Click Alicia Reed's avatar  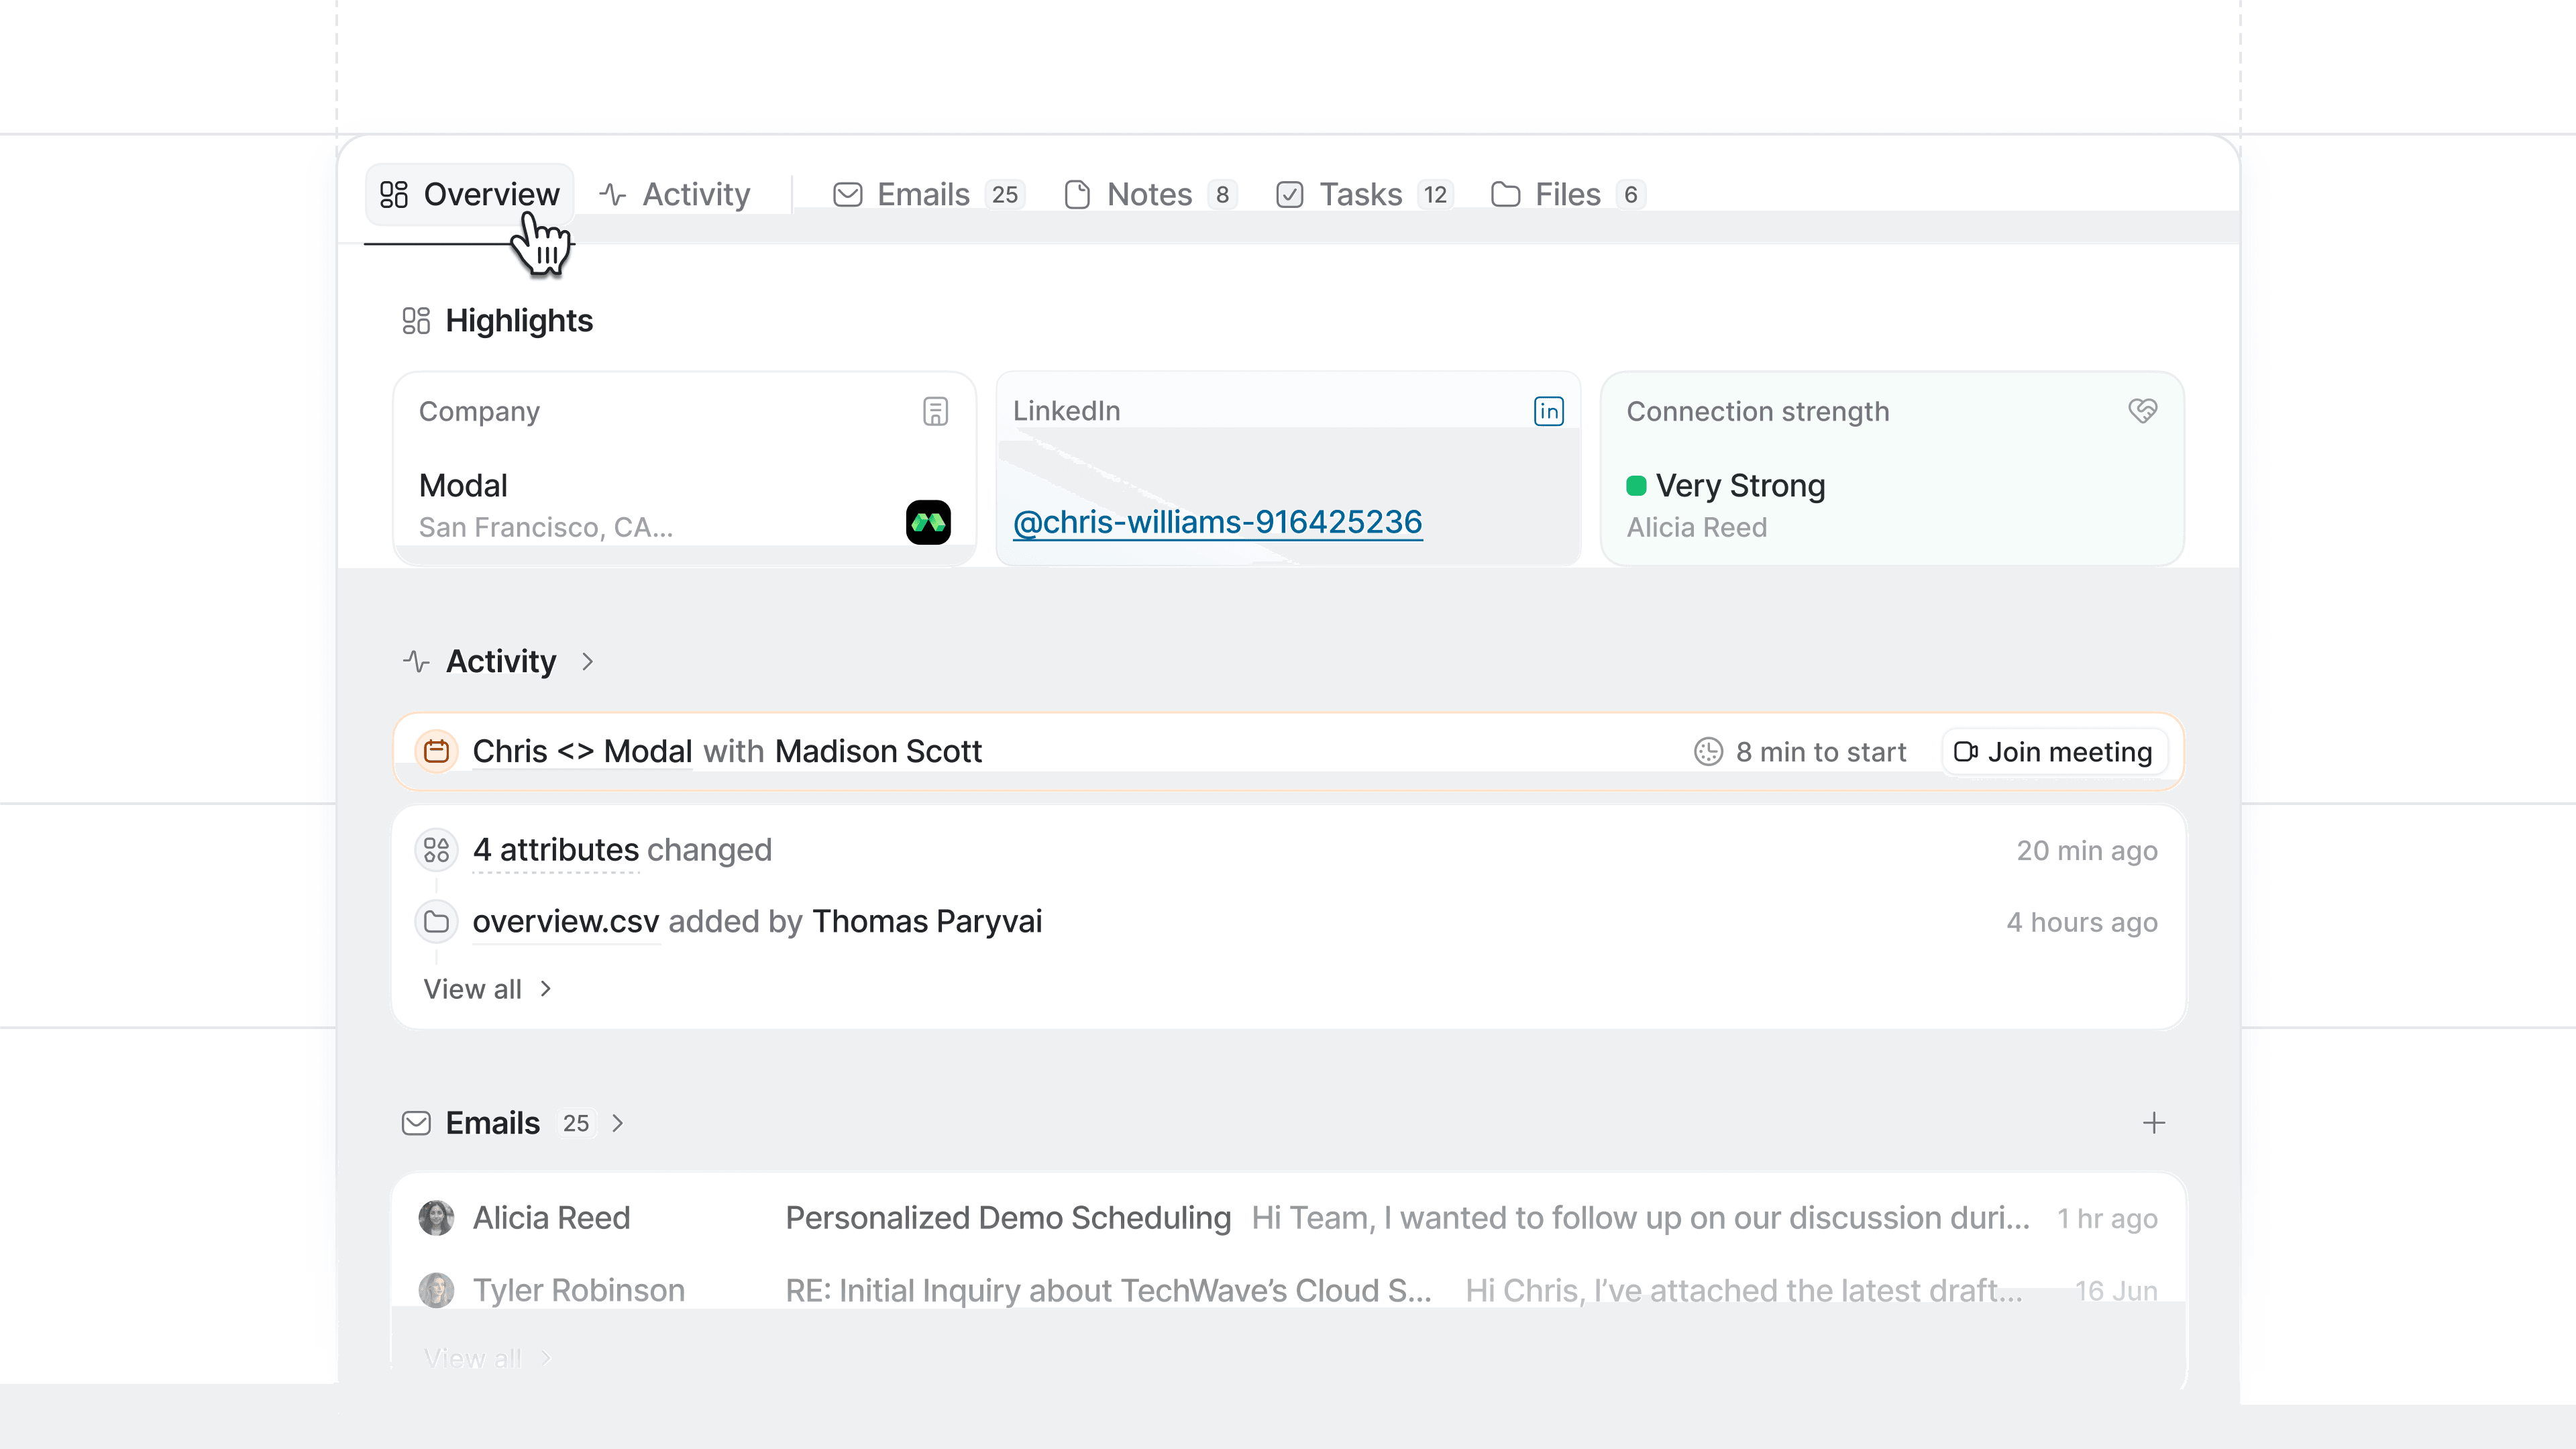436,1218
